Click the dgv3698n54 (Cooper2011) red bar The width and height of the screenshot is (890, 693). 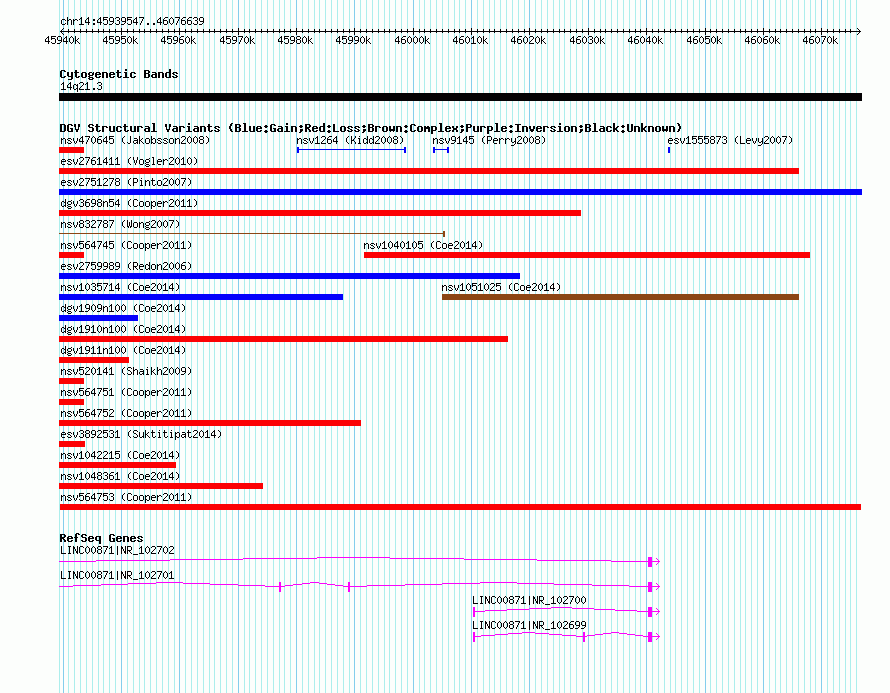click(320, 213)
